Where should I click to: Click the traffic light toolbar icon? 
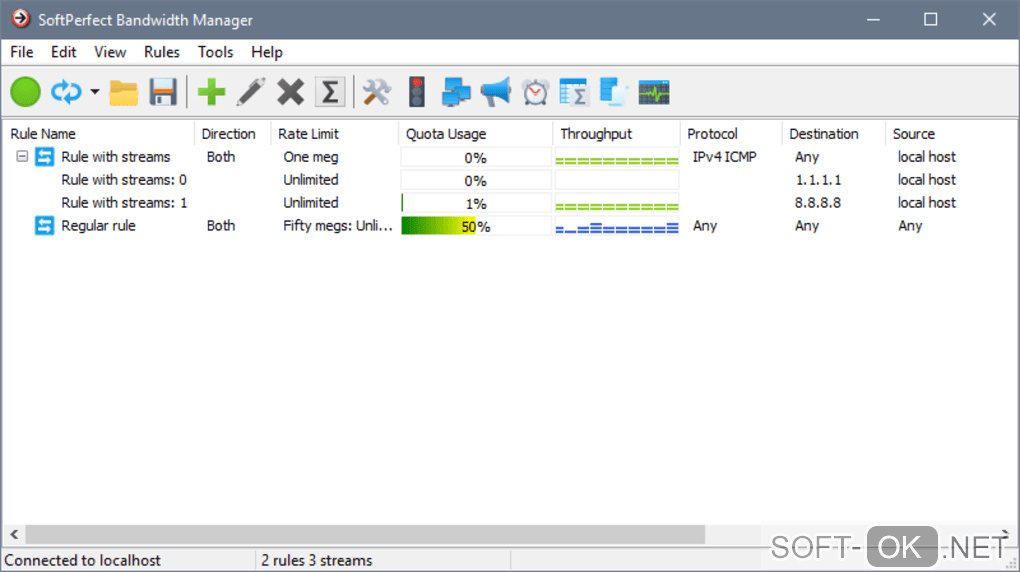tap(417, 92)
